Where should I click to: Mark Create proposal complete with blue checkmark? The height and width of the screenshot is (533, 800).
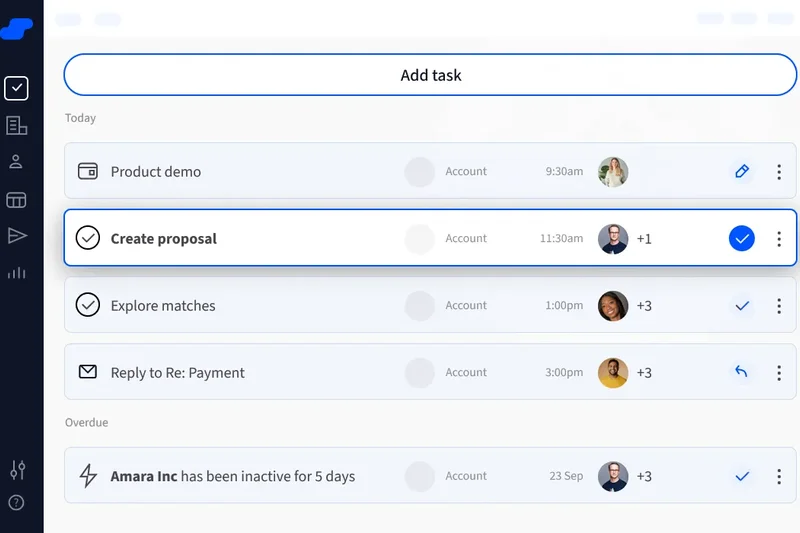(x=742, y=238)
